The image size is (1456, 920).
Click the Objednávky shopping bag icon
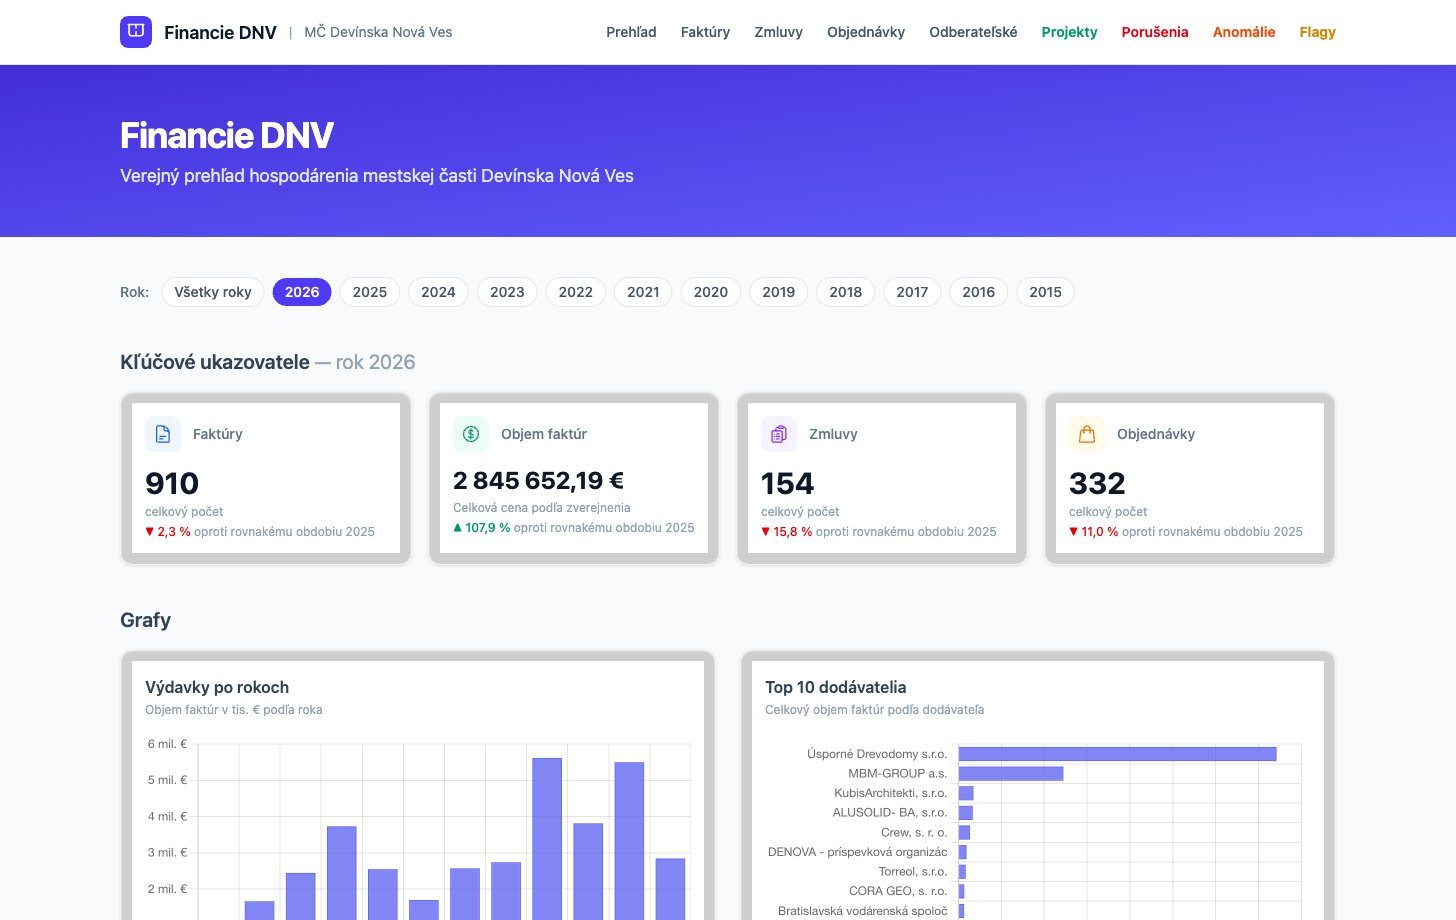click(x=1087, y=434)
